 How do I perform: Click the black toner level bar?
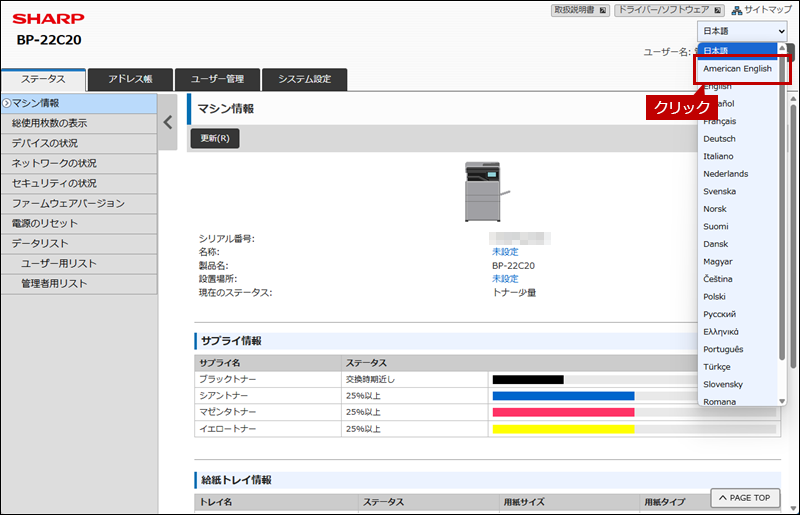[528, 379]
